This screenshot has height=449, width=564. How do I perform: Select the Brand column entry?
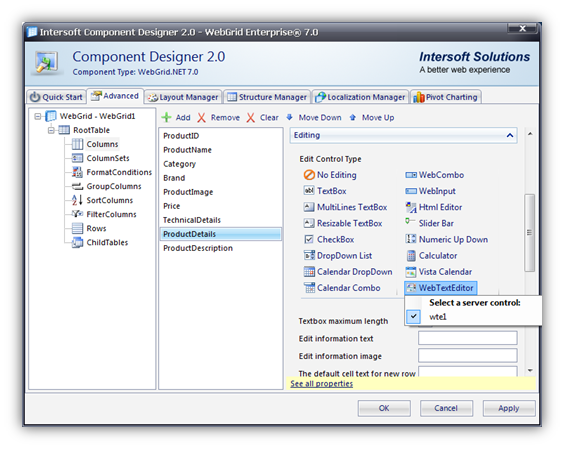pyautogui.click(x=220, y=178)
